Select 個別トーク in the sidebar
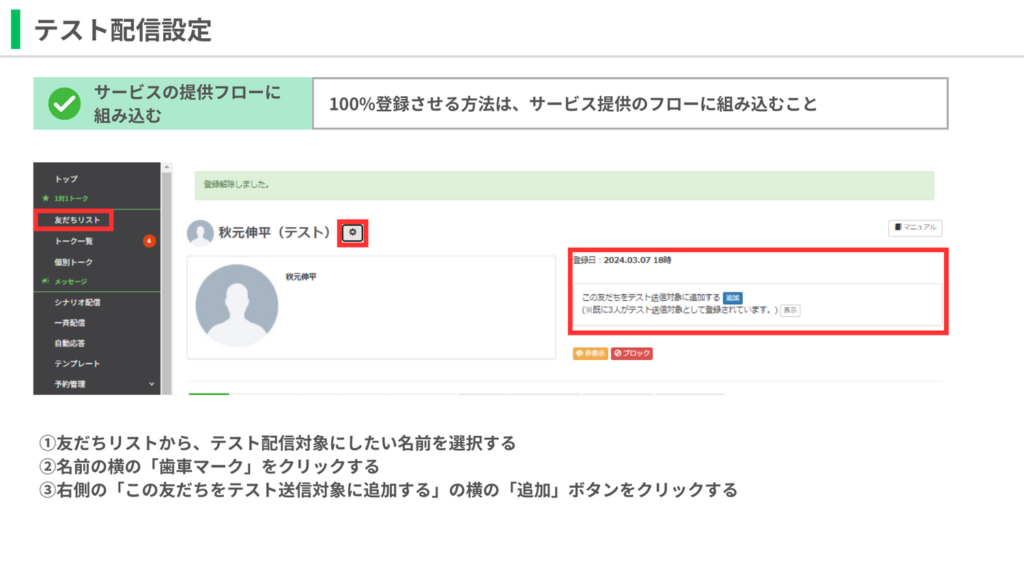This screenshot has height=575, width=1024. click(74, 261)
